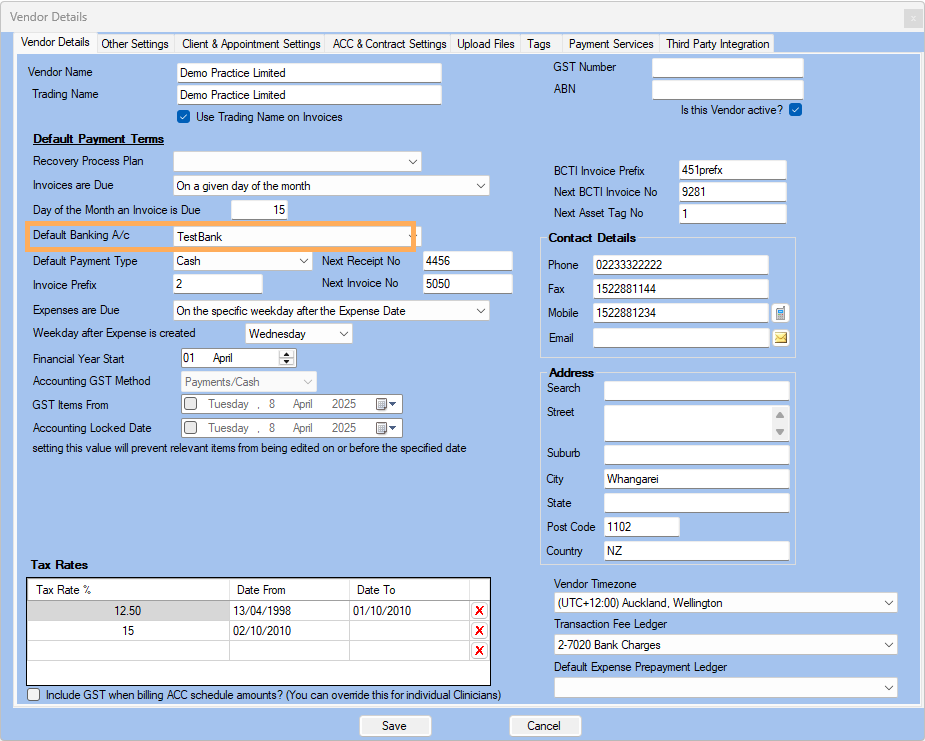The width and height of the screenshot is (925, 741).
Task: Uncheck Is this Vendor active checkbox
Action: 796,110
